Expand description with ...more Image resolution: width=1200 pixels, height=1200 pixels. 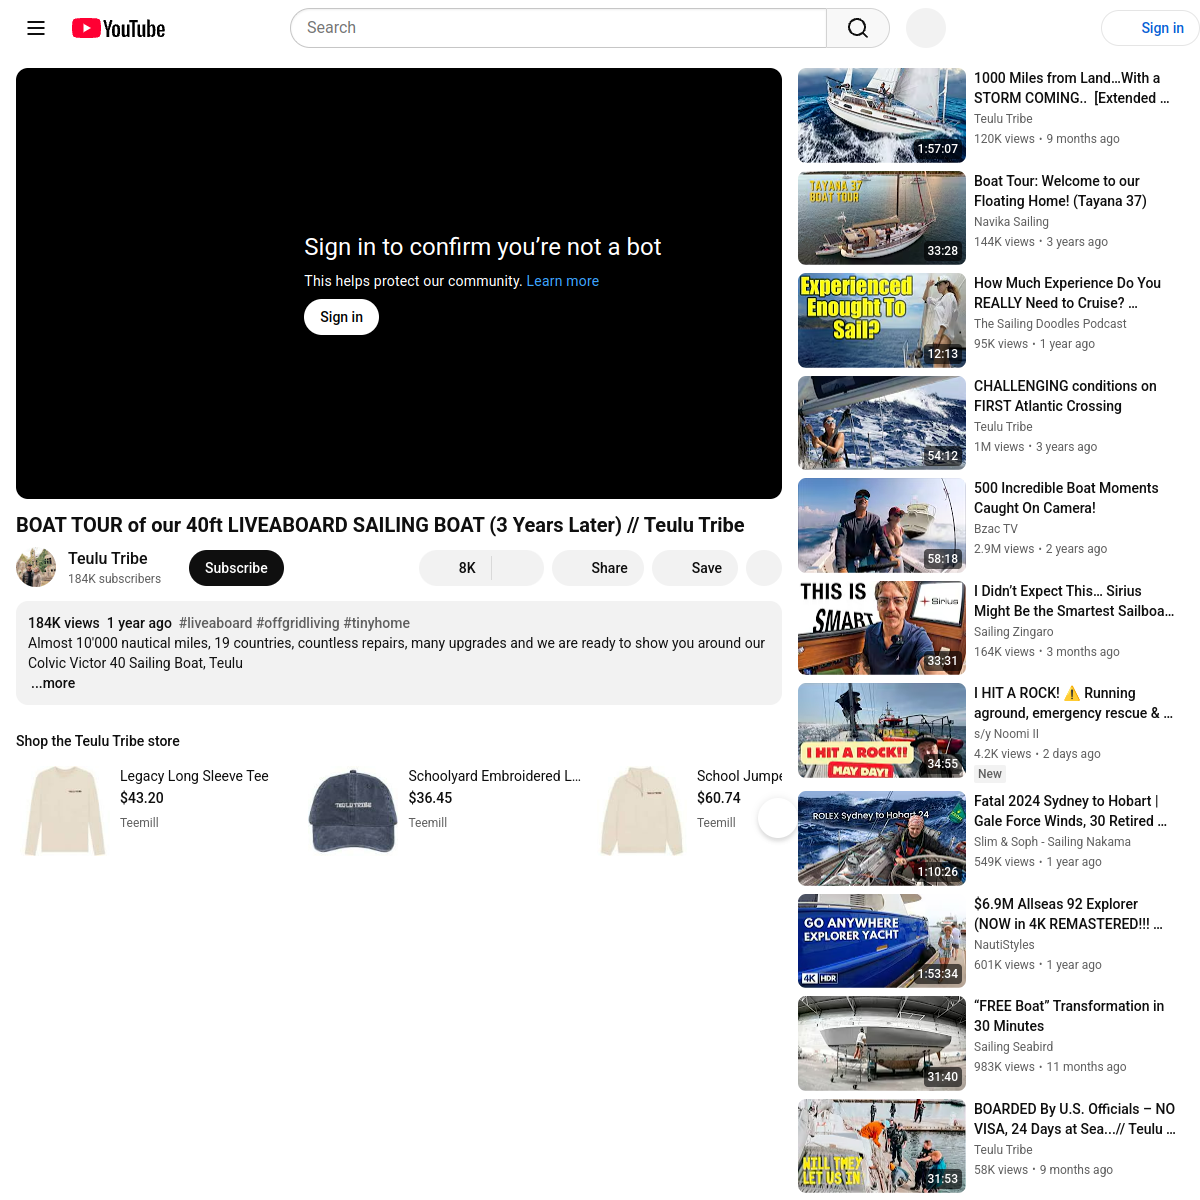[53, 683]
